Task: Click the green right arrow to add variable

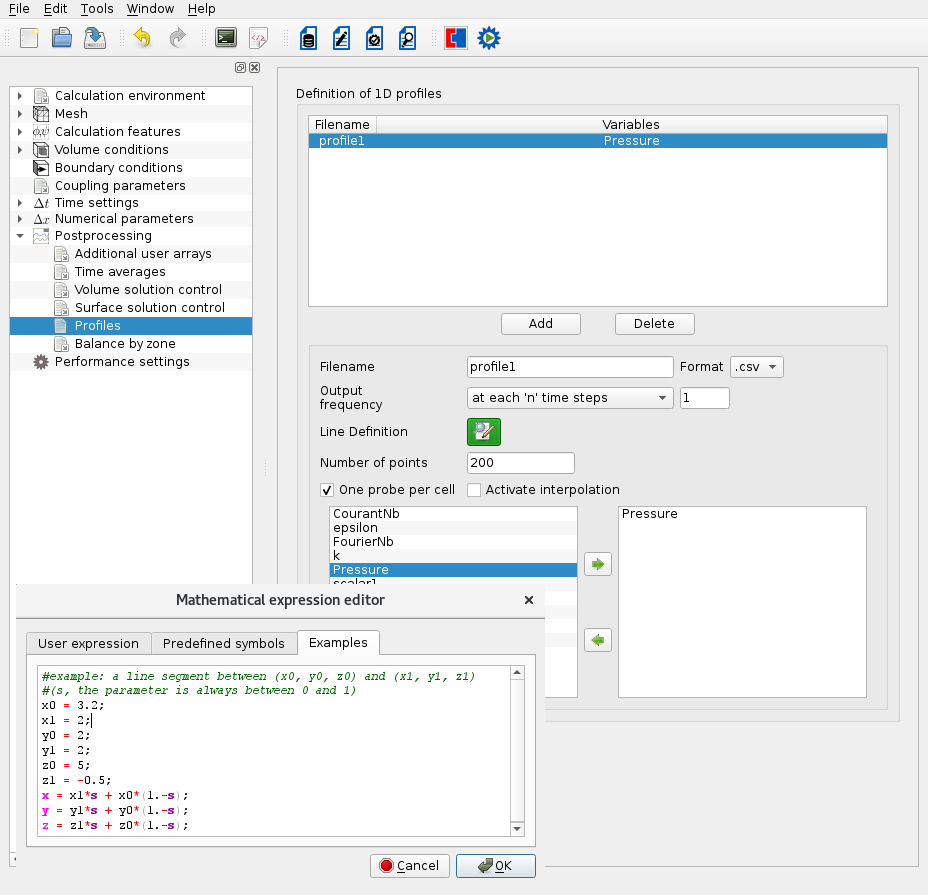Action: tap(598, 564)
